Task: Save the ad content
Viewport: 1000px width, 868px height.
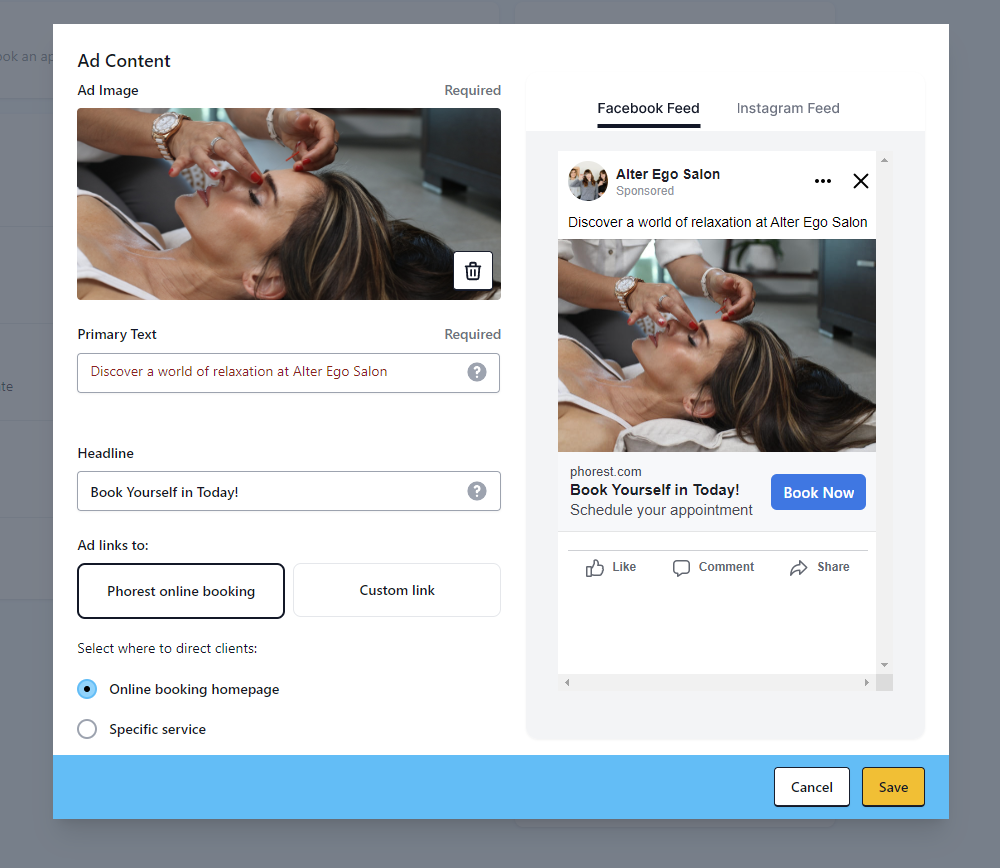Action: point(893,787)
